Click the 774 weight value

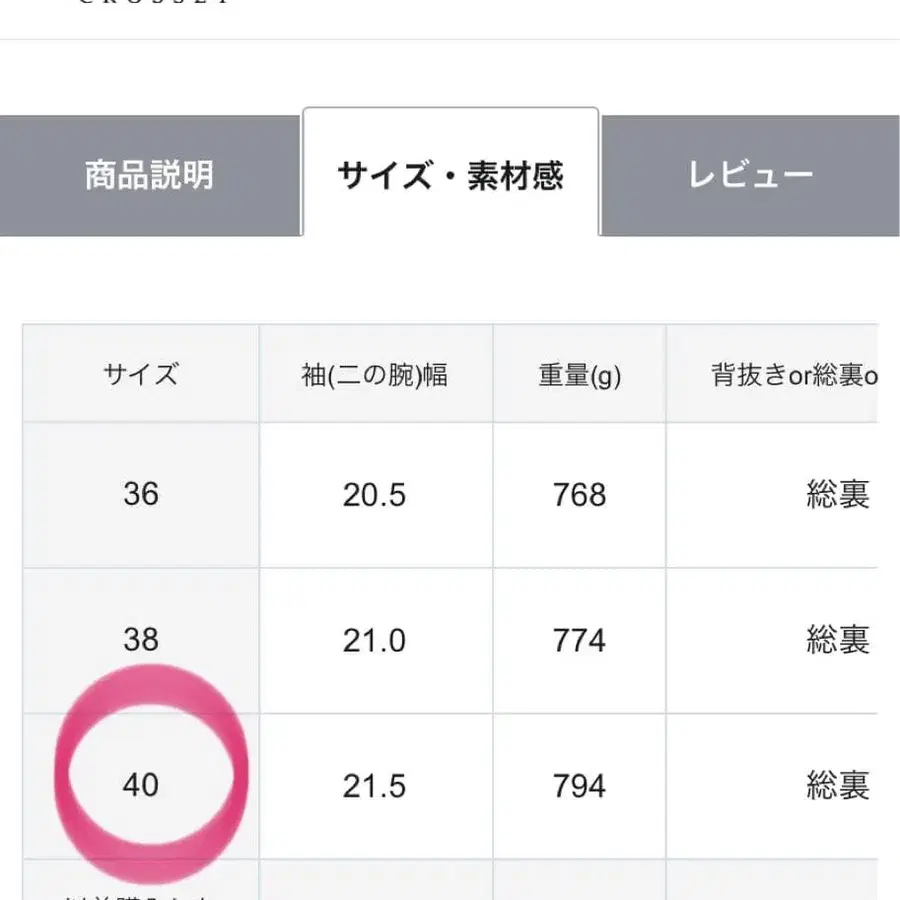pos(580,641)
